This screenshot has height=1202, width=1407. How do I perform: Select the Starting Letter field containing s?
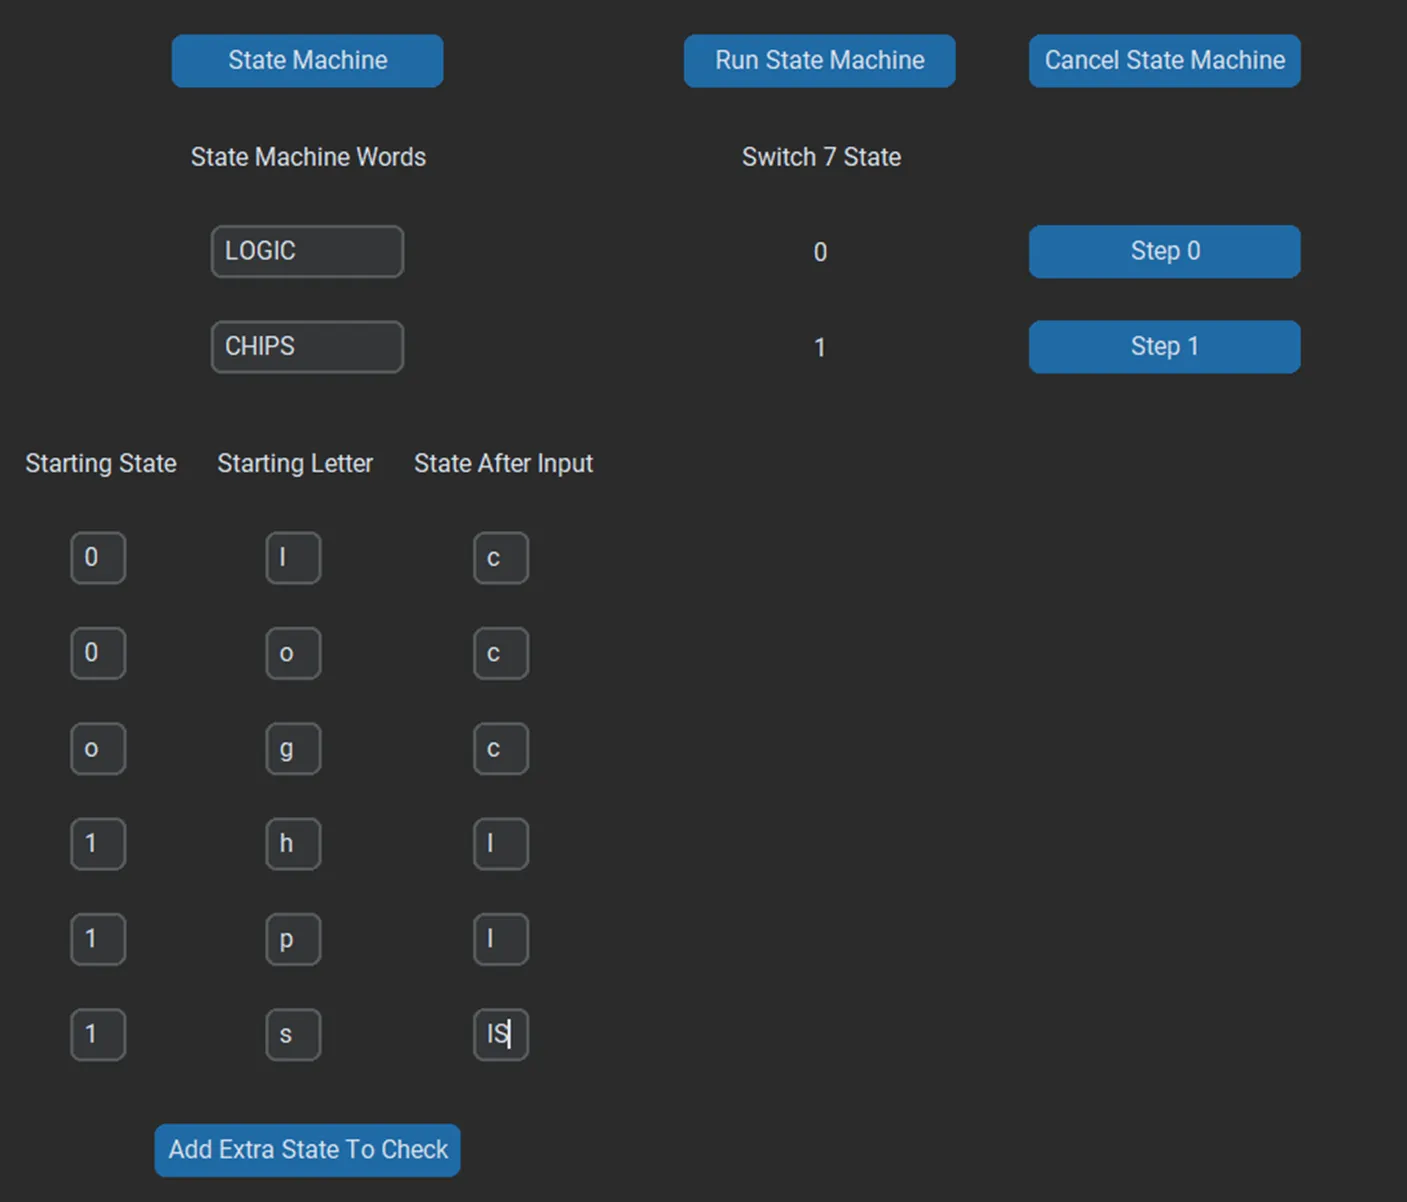click(x=293, y=1034)
